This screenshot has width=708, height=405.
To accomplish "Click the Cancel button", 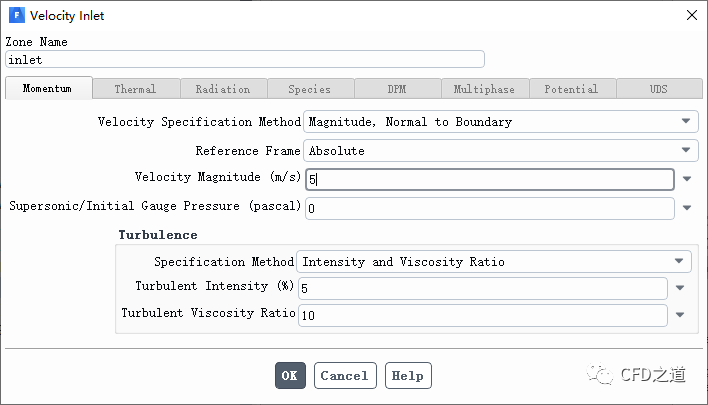I will 345,376.
